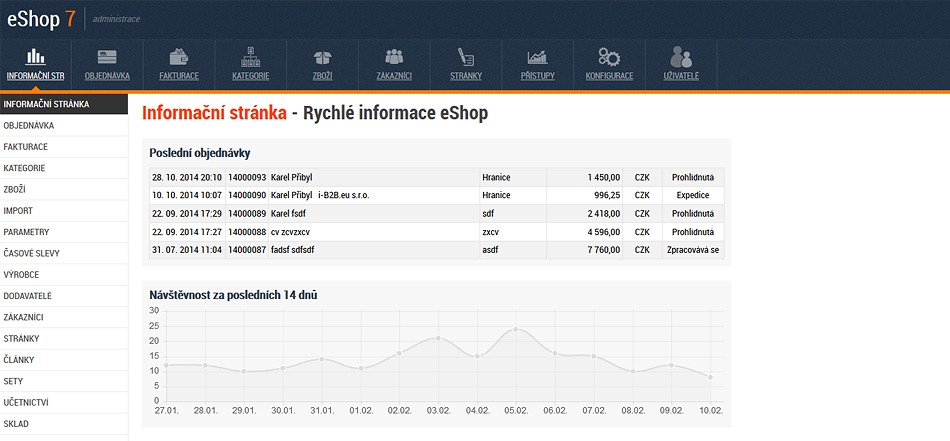This screenshot has height=441, width=950.
Task: Open Objednávka card icon in top bar
Action: [x=107, y=57]
